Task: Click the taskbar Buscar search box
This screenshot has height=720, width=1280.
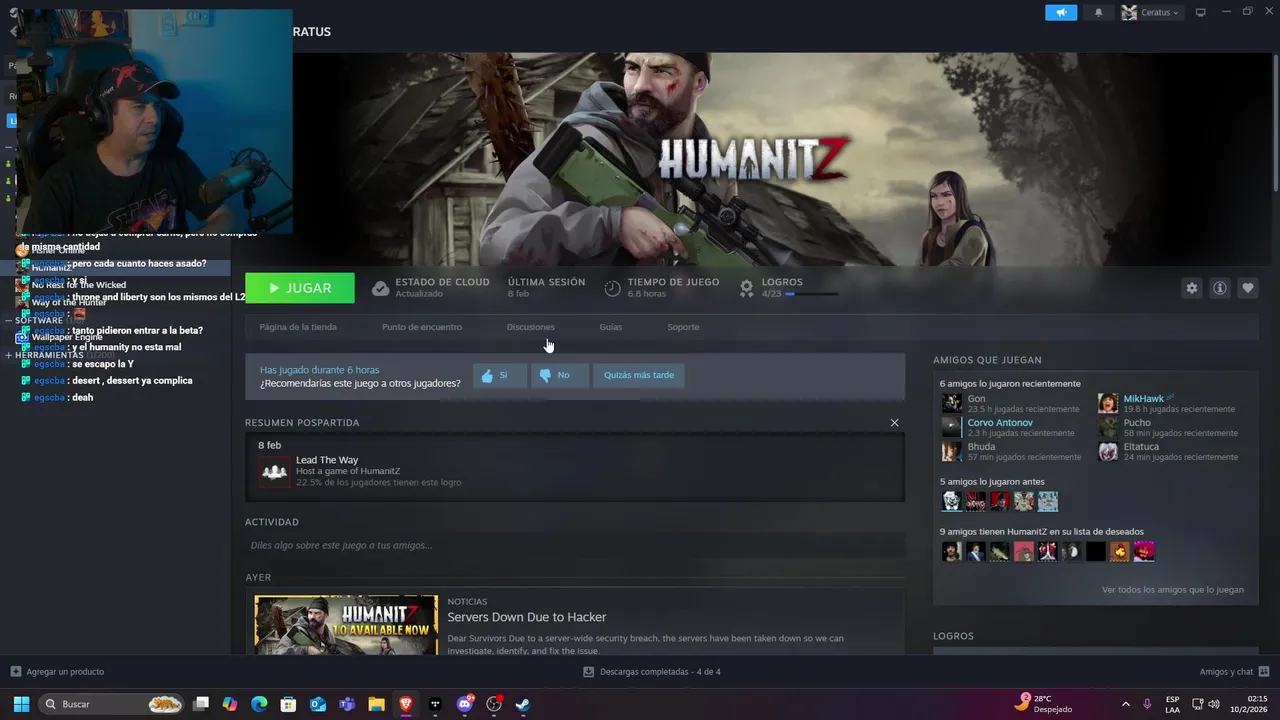Action: 113,704
